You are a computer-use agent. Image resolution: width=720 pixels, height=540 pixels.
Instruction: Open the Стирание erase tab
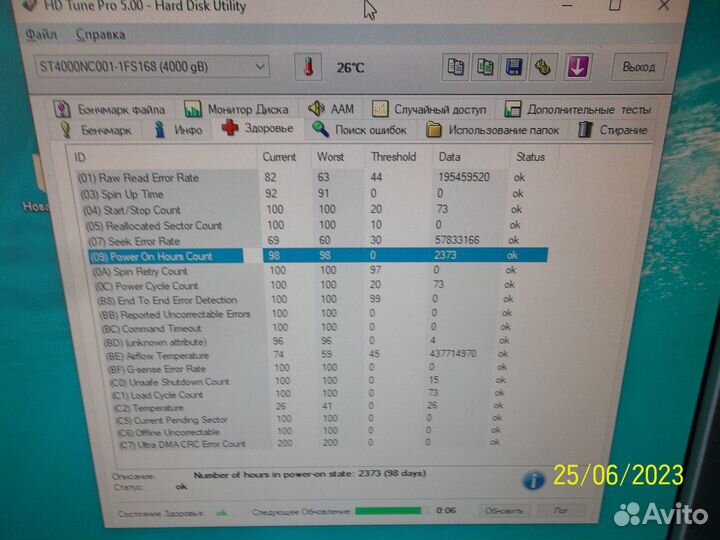click(613, 130)
